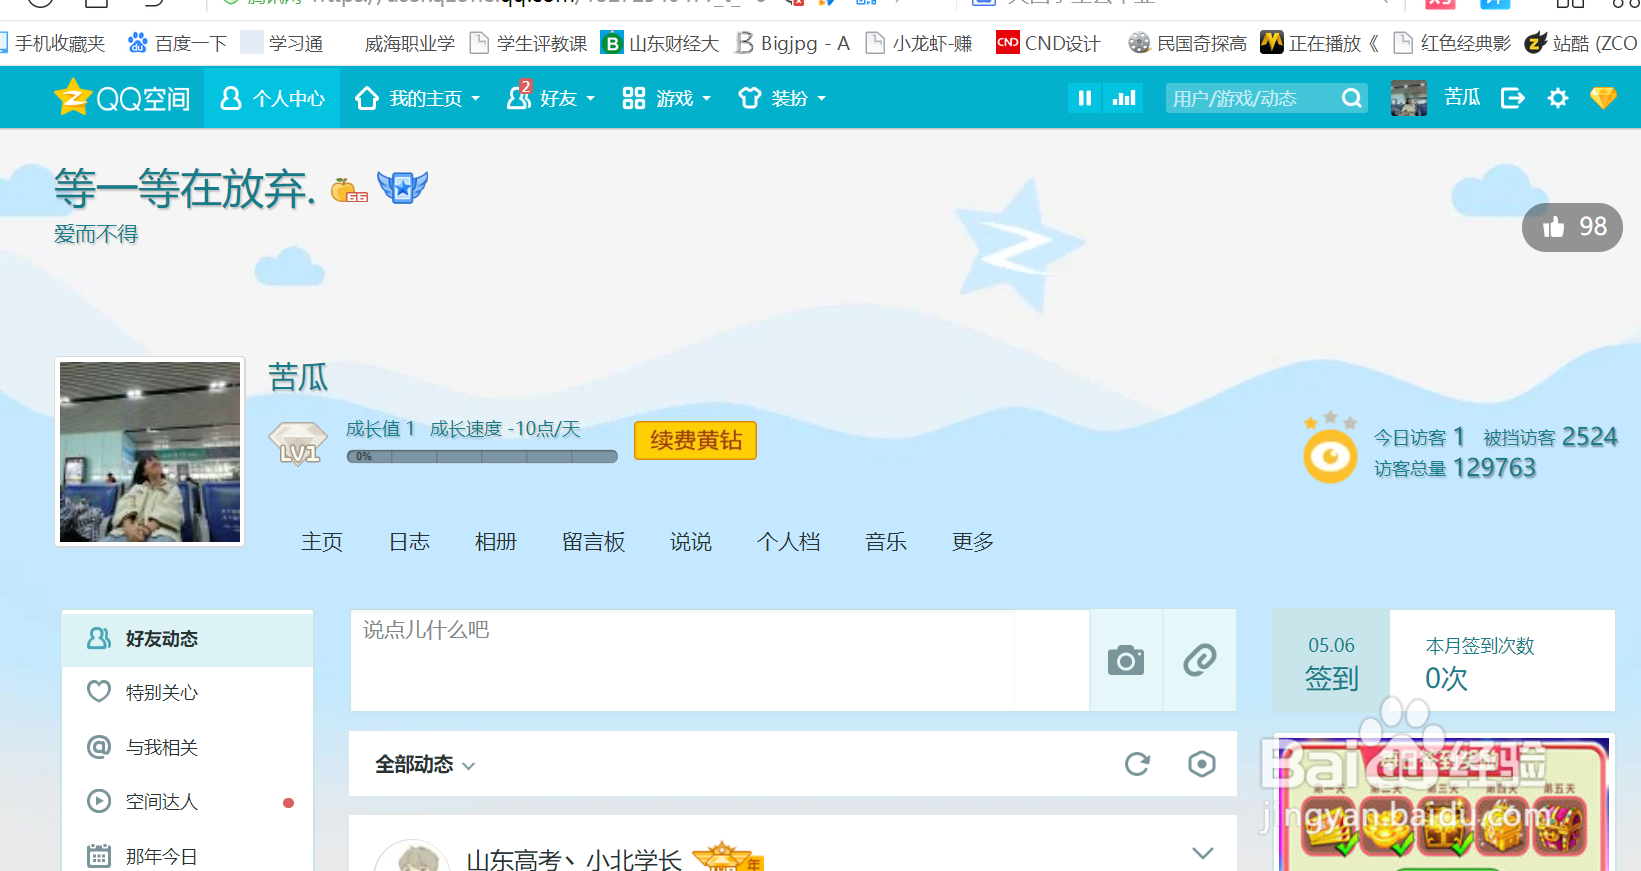Expand 全部动态 filter dropdown
The height and width of the screenshot is (871, 1641).
425,765
